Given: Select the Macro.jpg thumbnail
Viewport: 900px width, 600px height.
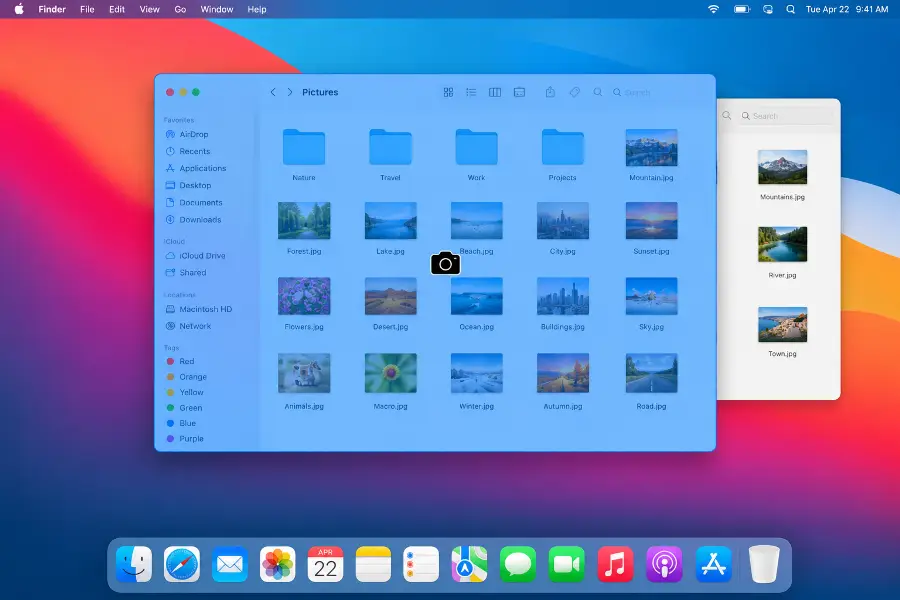Looking at the screenshot, I should click(390, 373).
